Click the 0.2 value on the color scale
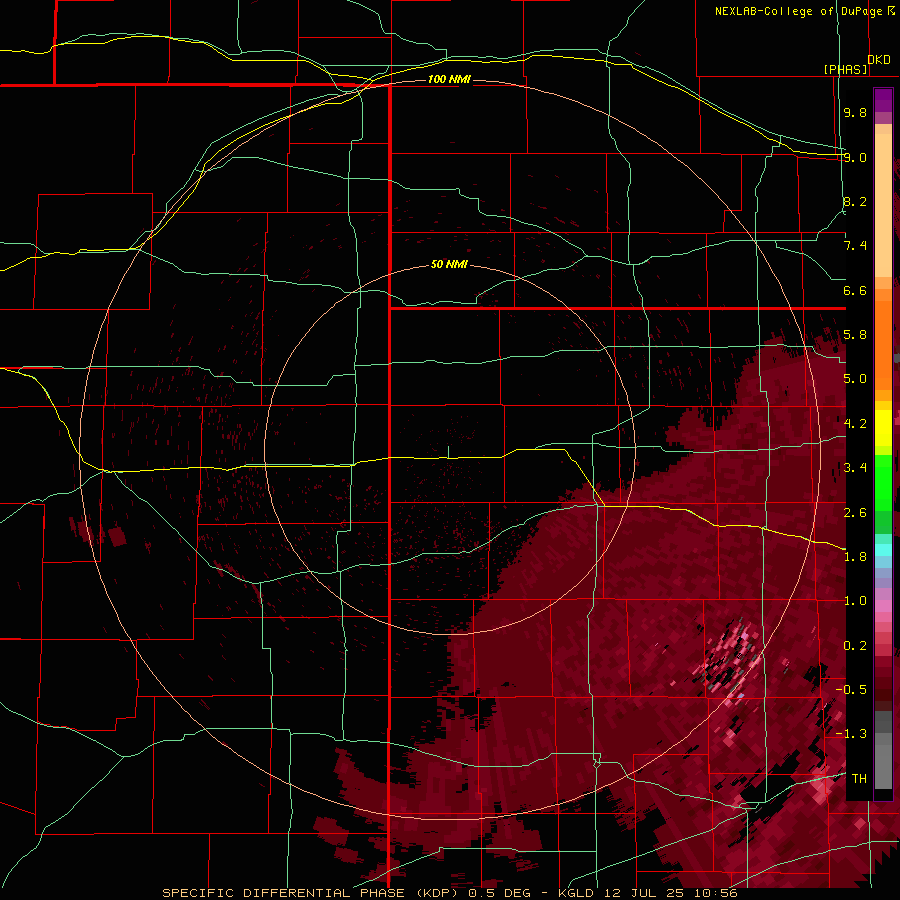Image resolution: width=900 pixels, height=900 pixels. coord(855,646)
